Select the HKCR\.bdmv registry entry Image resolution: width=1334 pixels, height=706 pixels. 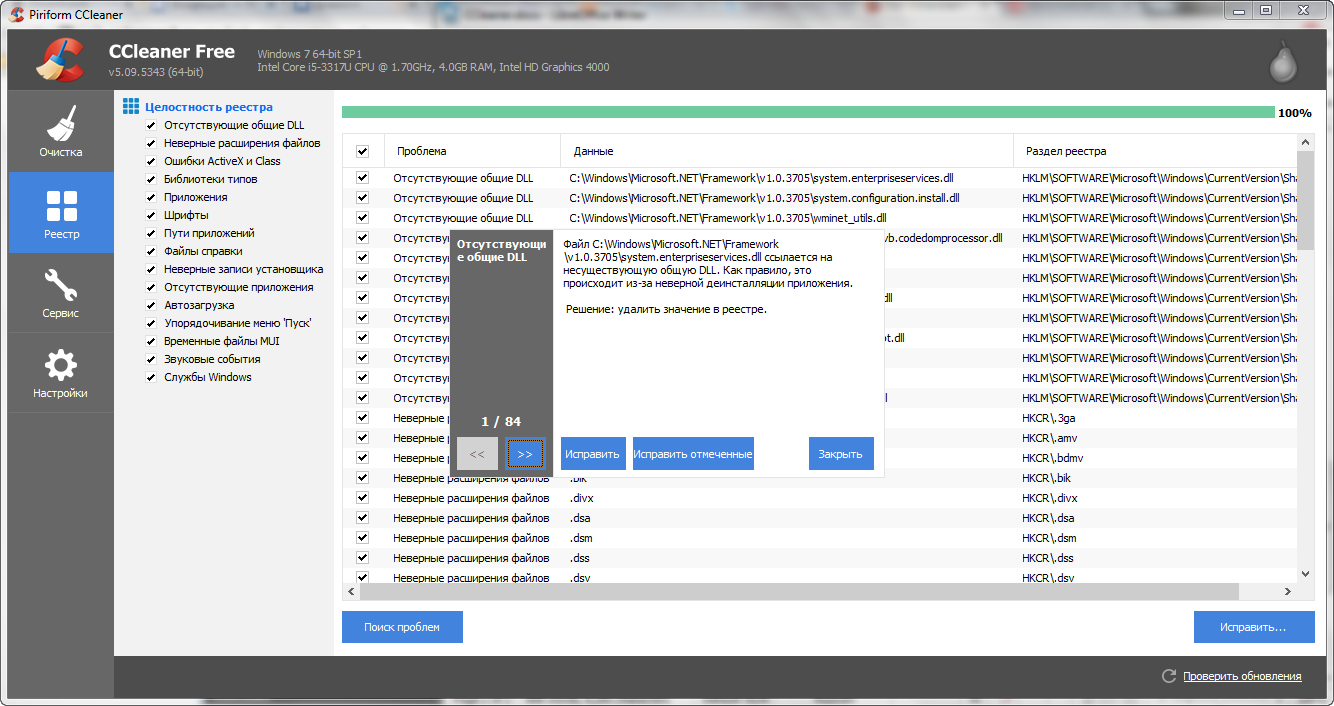pyautogui.click(x=1051, y=458)
